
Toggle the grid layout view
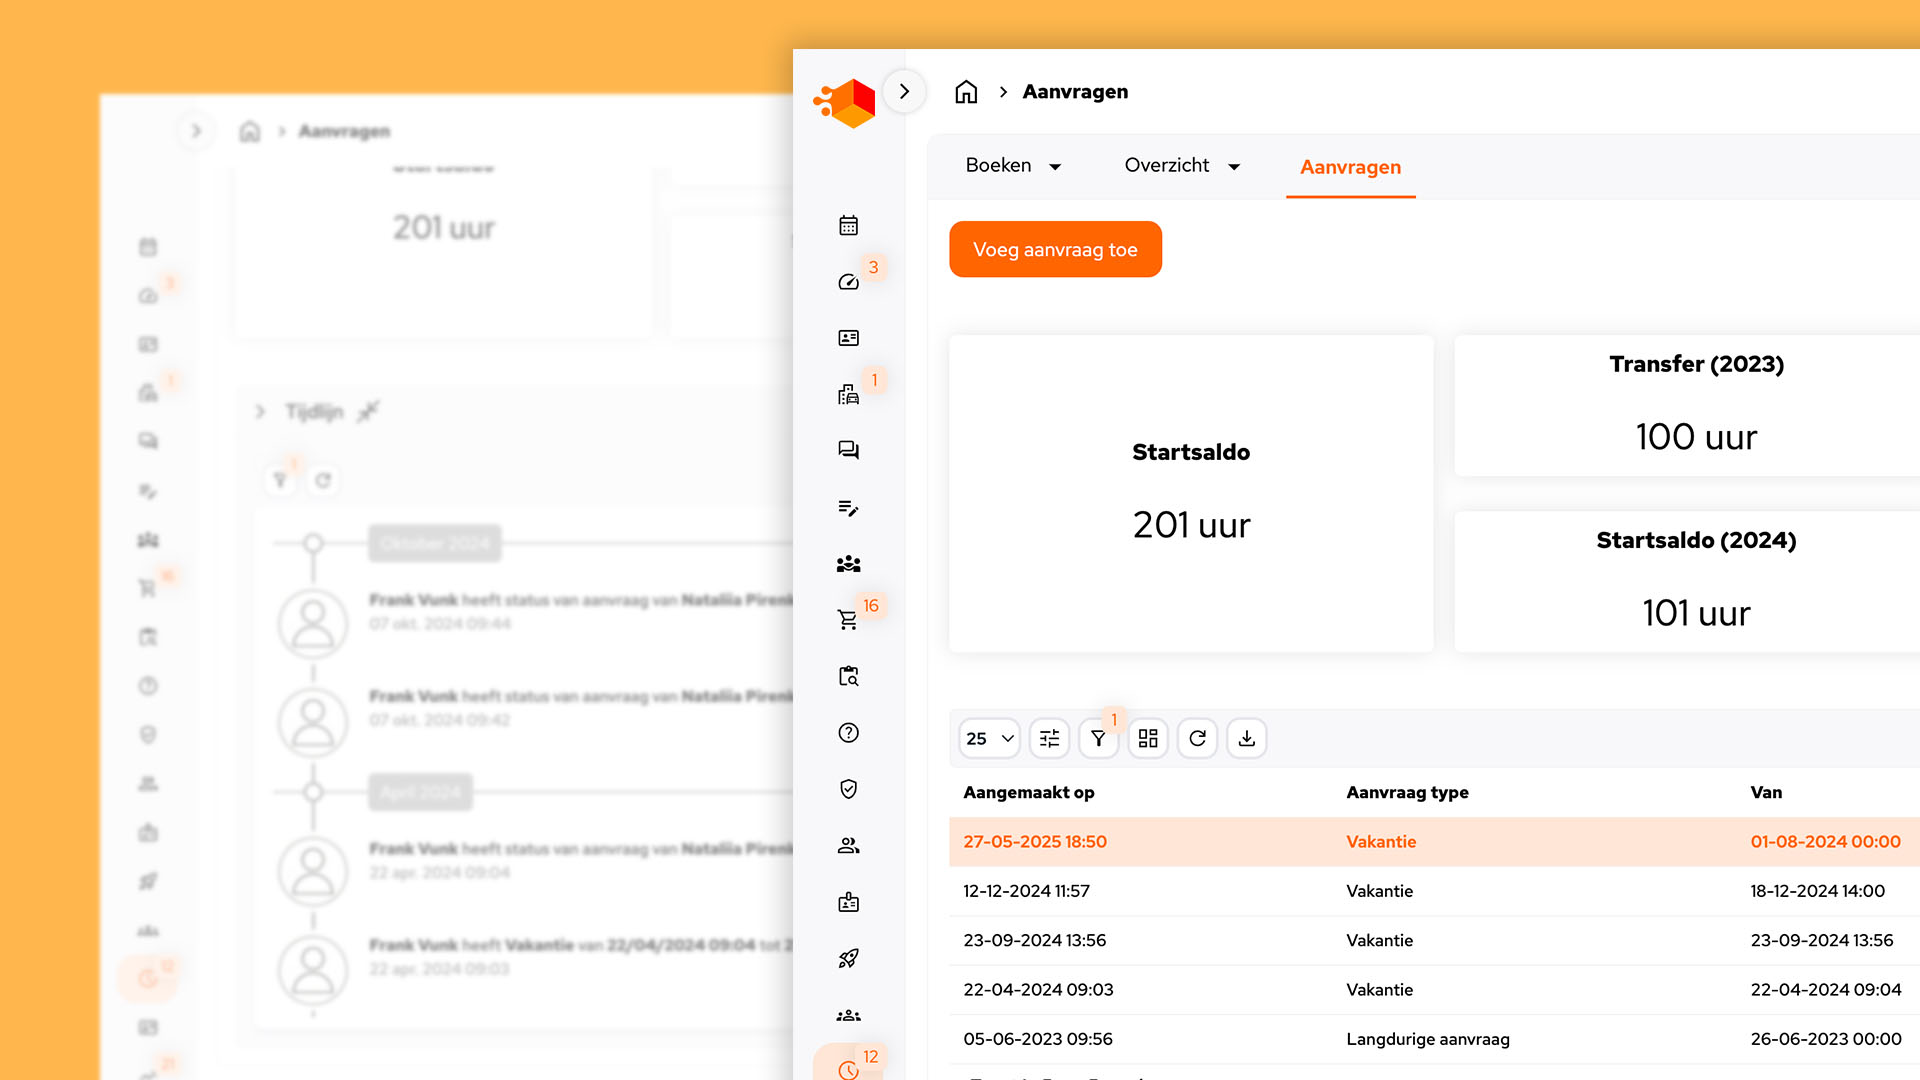[1147, 738]
